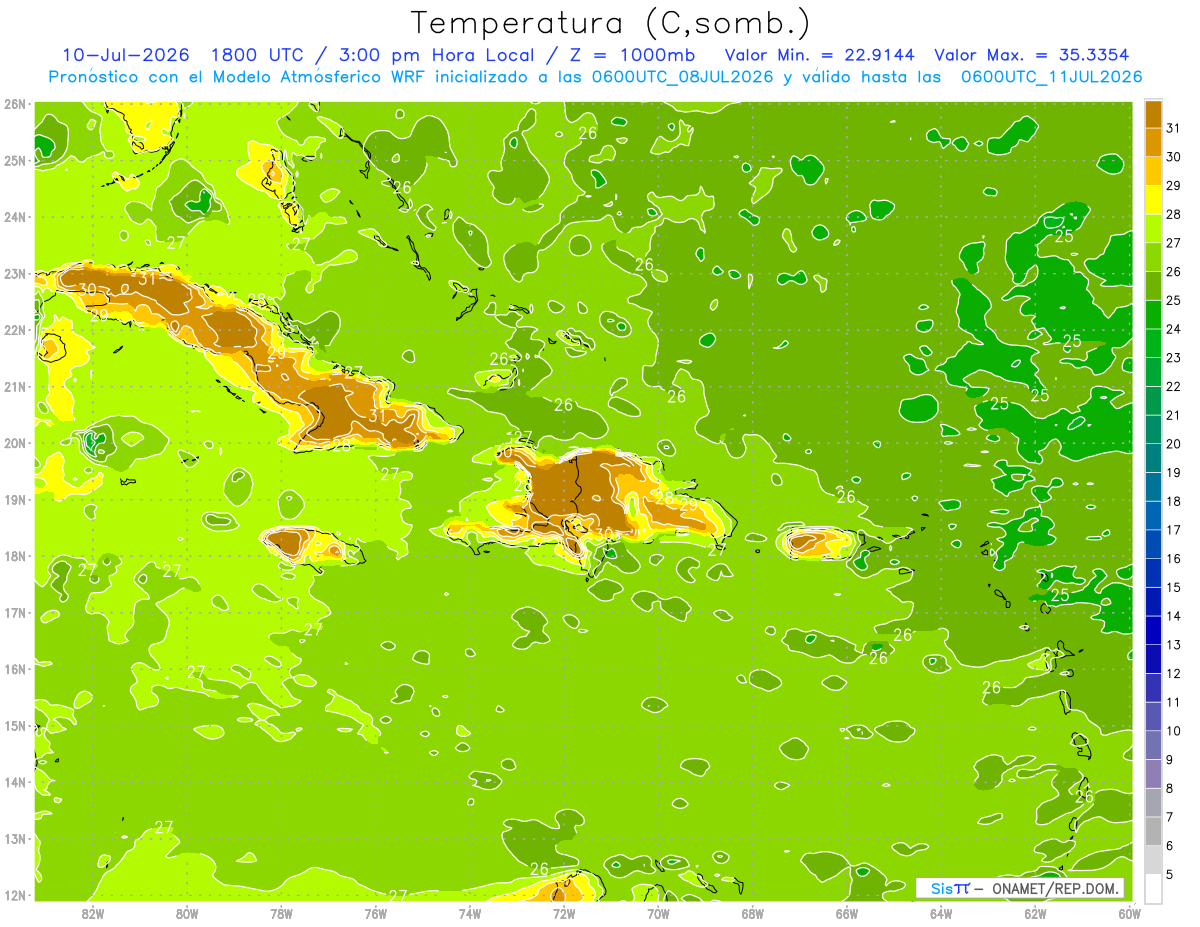Pick the blue swatch between 15 and 16
The height and width of the screenshot is (927, 1200).
pyautogui.click(x=1153, y=572)
